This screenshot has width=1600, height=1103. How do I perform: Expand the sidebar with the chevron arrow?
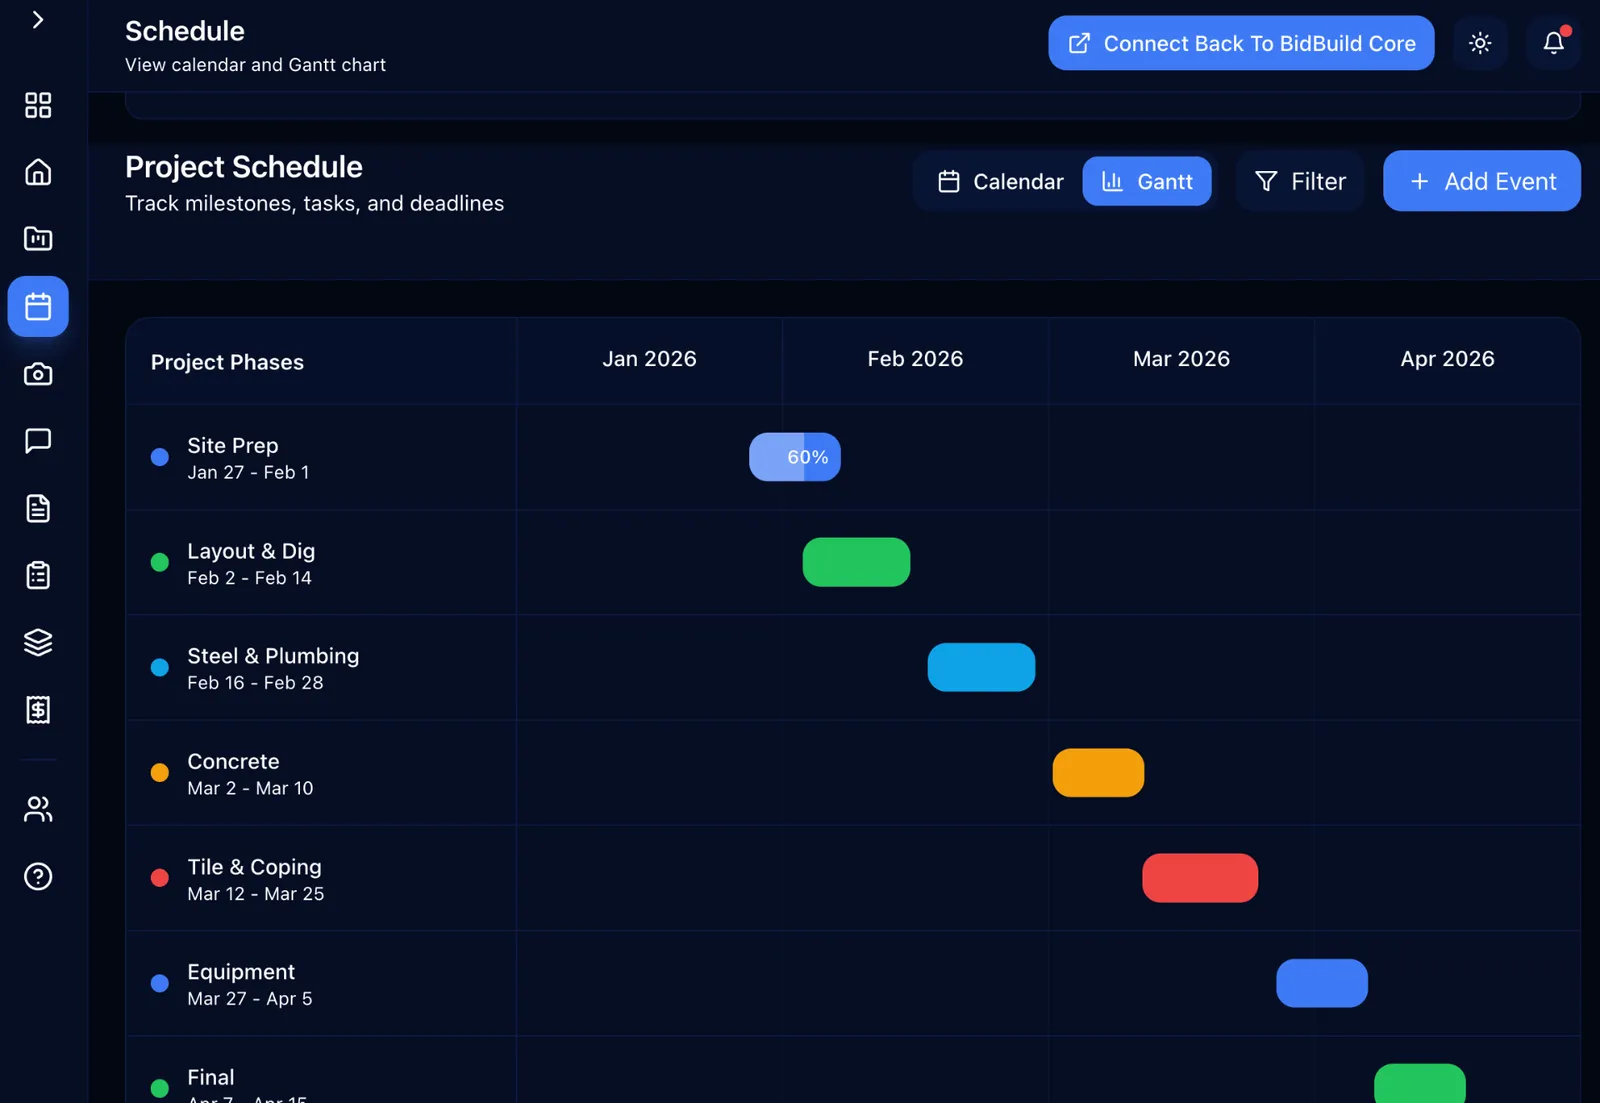pyautogui.click(x=38, y=20)
